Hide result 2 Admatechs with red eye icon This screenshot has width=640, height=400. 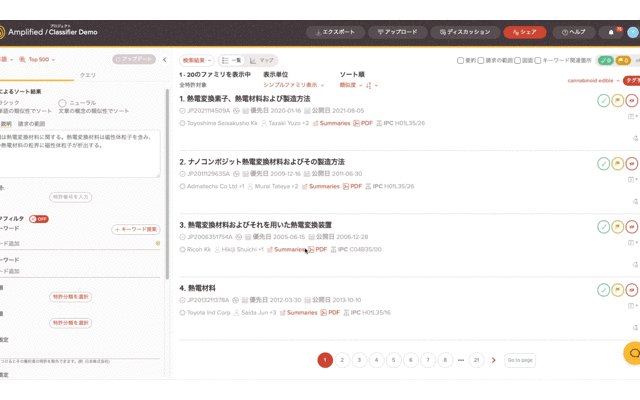[631, 164]
